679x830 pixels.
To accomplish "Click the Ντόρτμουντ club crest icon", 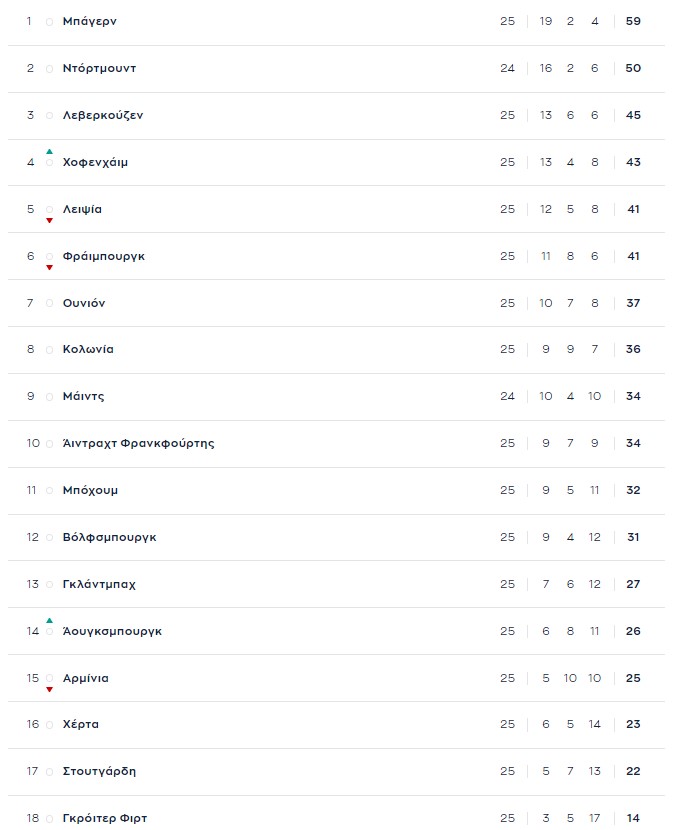I will point(48,68).
